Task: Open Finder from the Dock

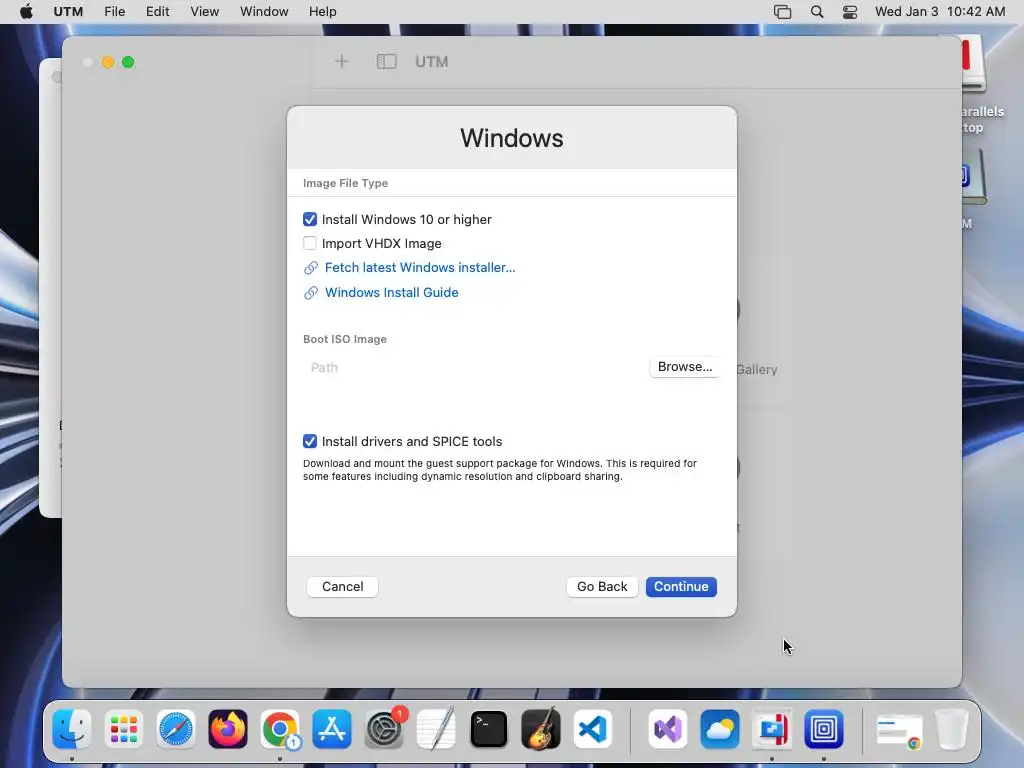Action: pyautogui.click(x=72, y=729)
